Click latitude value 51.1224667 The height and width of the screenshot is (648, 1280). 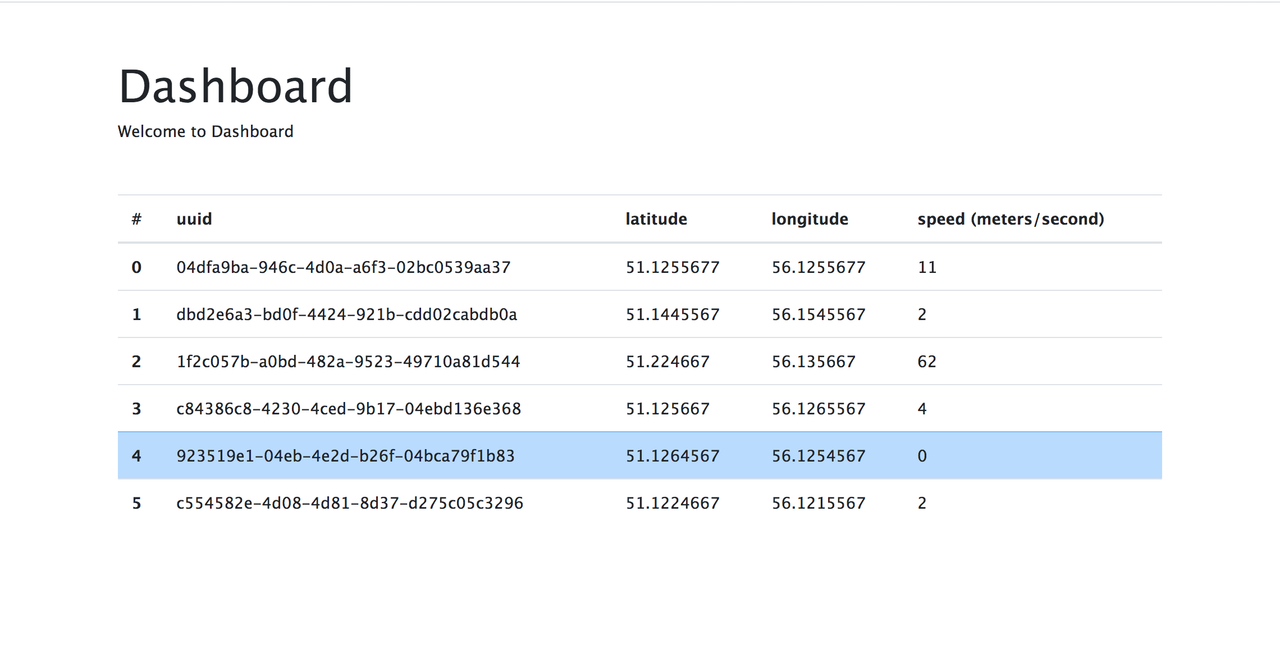pos(673,503)
